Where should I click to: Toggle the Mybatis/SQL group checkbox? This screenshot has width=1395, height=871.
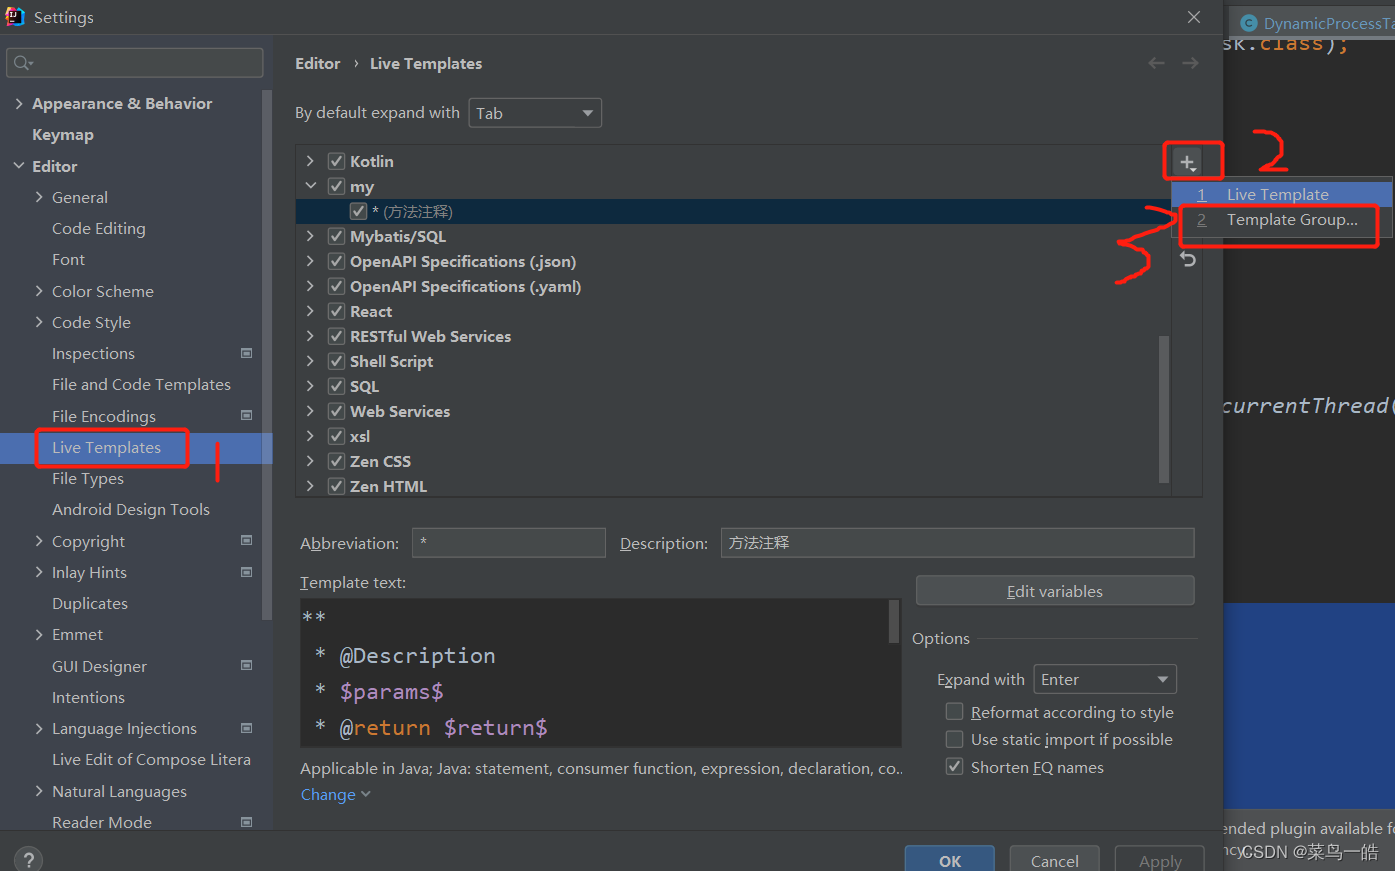point(336,236)
